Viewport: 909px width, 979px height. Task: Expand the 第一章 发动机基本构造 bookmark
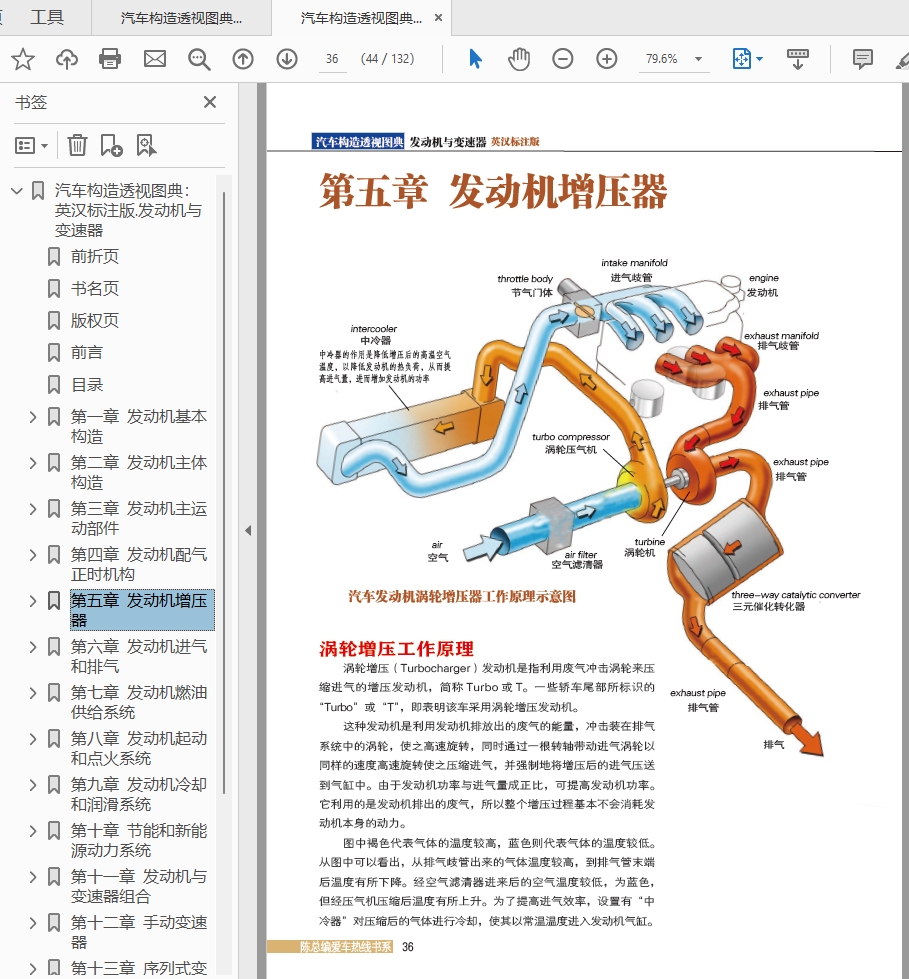pyautogui.click(x=32, y=417)
